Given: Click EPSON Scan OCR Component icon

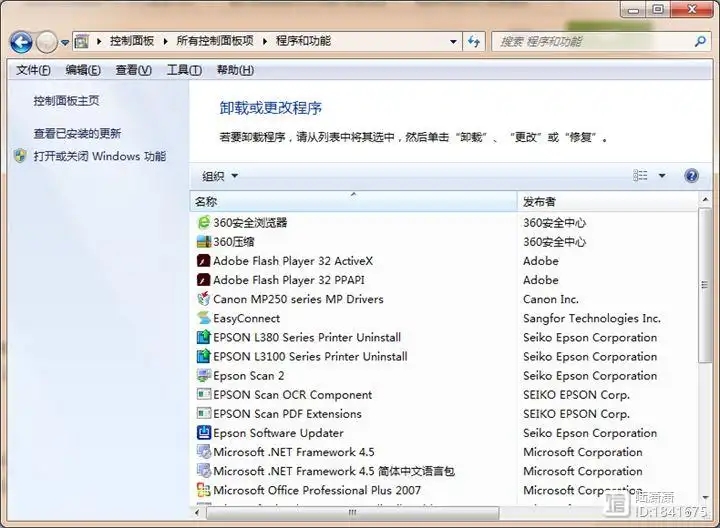Looking at the screenshot, I should pos(203,394).
